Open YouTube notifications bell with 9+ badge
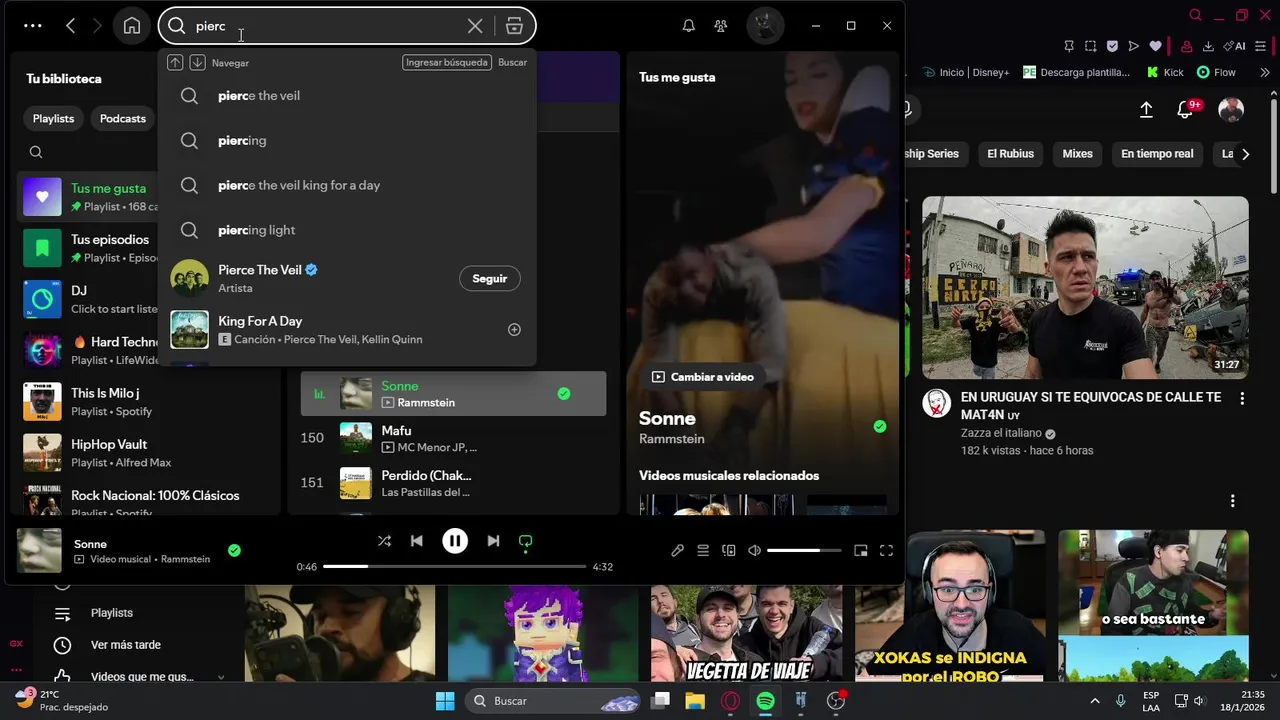This screenshot has width=1280, height=720. click(x=1186, y=109)
